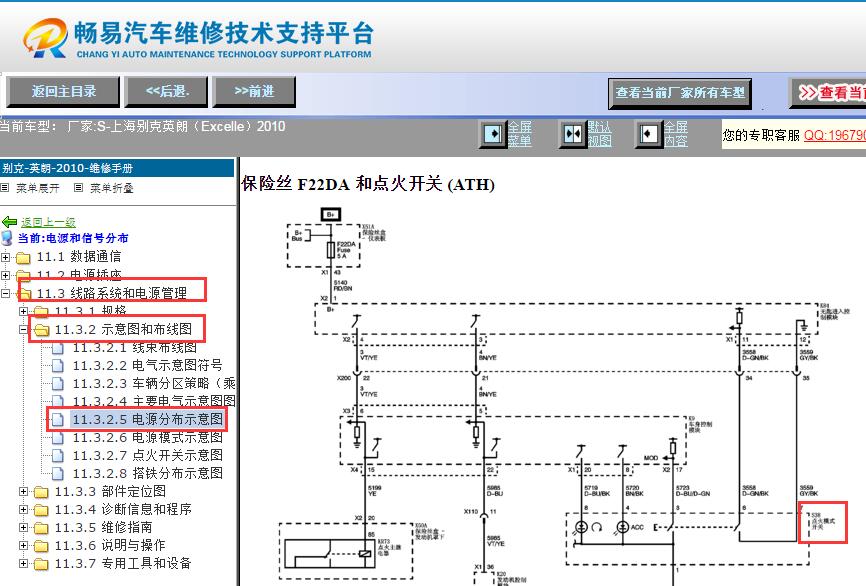Screen dimensions: 866x586
Task: Select 11.3.2 示意图和布线图 folder
Action: point(123,330)
